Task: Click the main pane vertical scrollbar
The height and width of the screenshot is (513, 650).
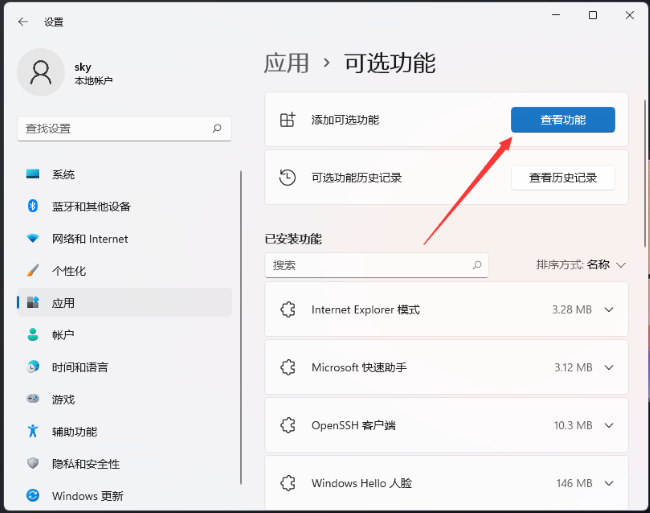Action: 645,173
